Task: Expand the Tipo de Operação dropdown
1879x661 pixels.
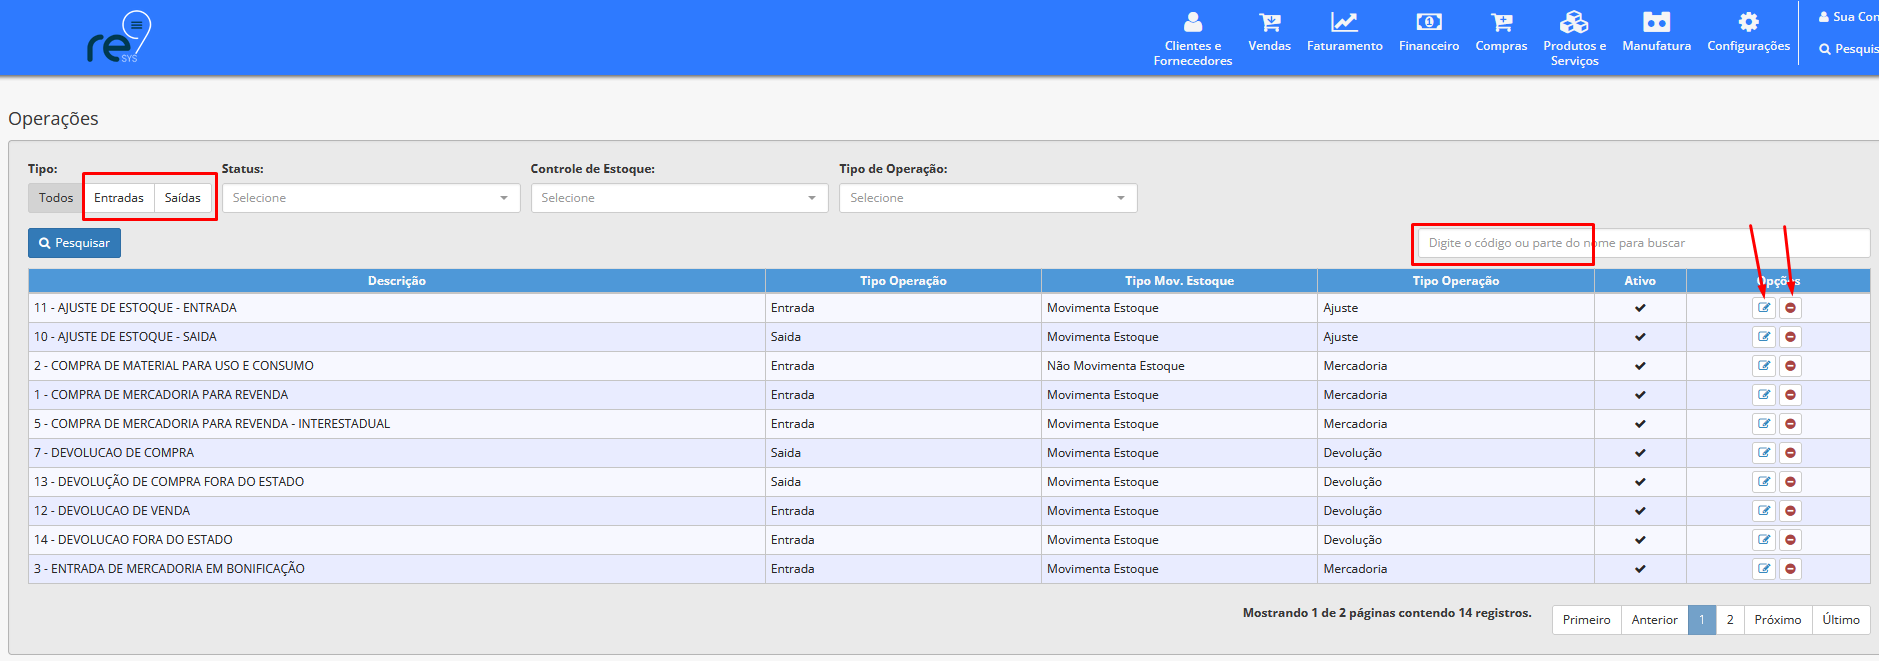Action: [x=988, y=198]
